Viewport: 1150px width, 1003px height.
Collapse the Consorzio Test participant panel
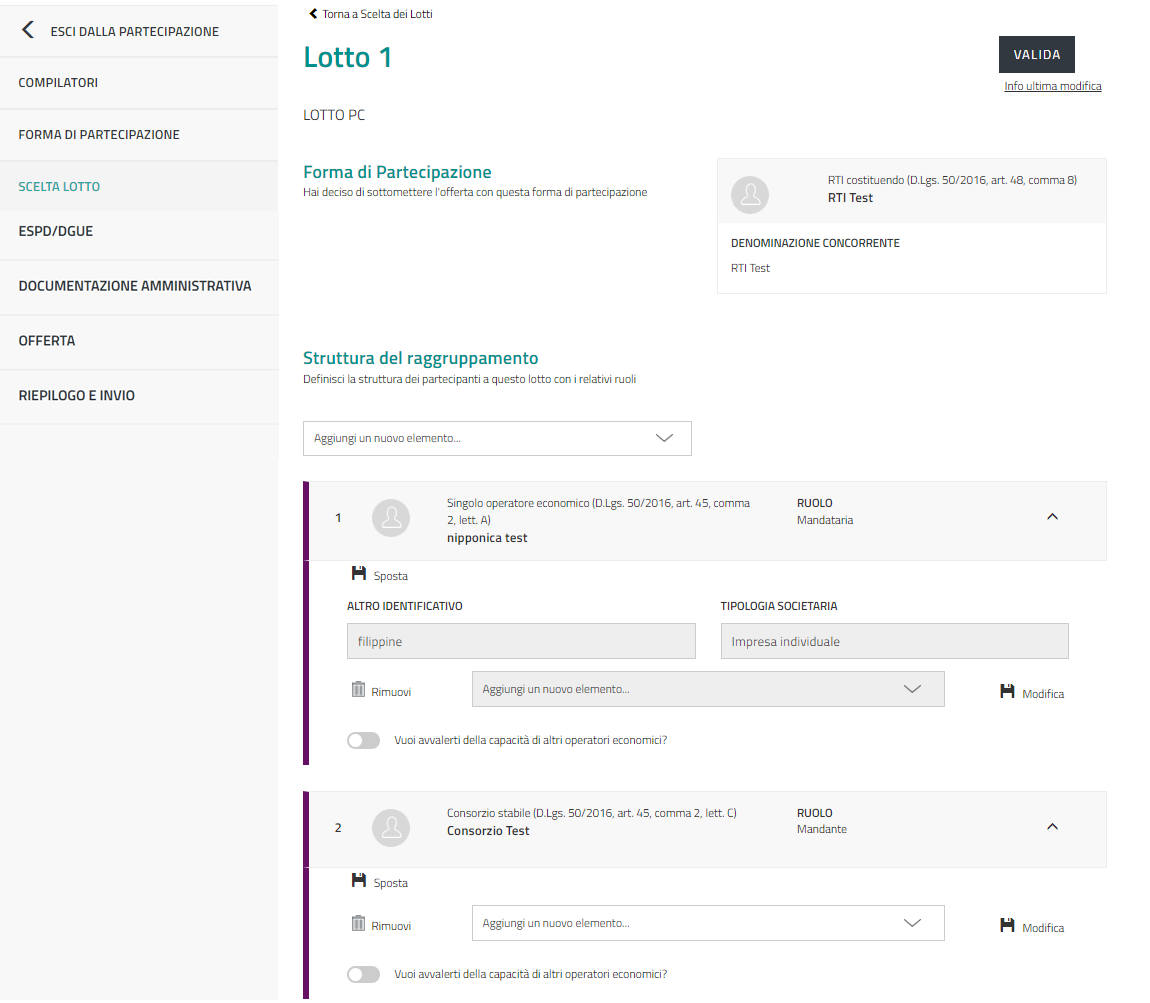pos(1051,827)
